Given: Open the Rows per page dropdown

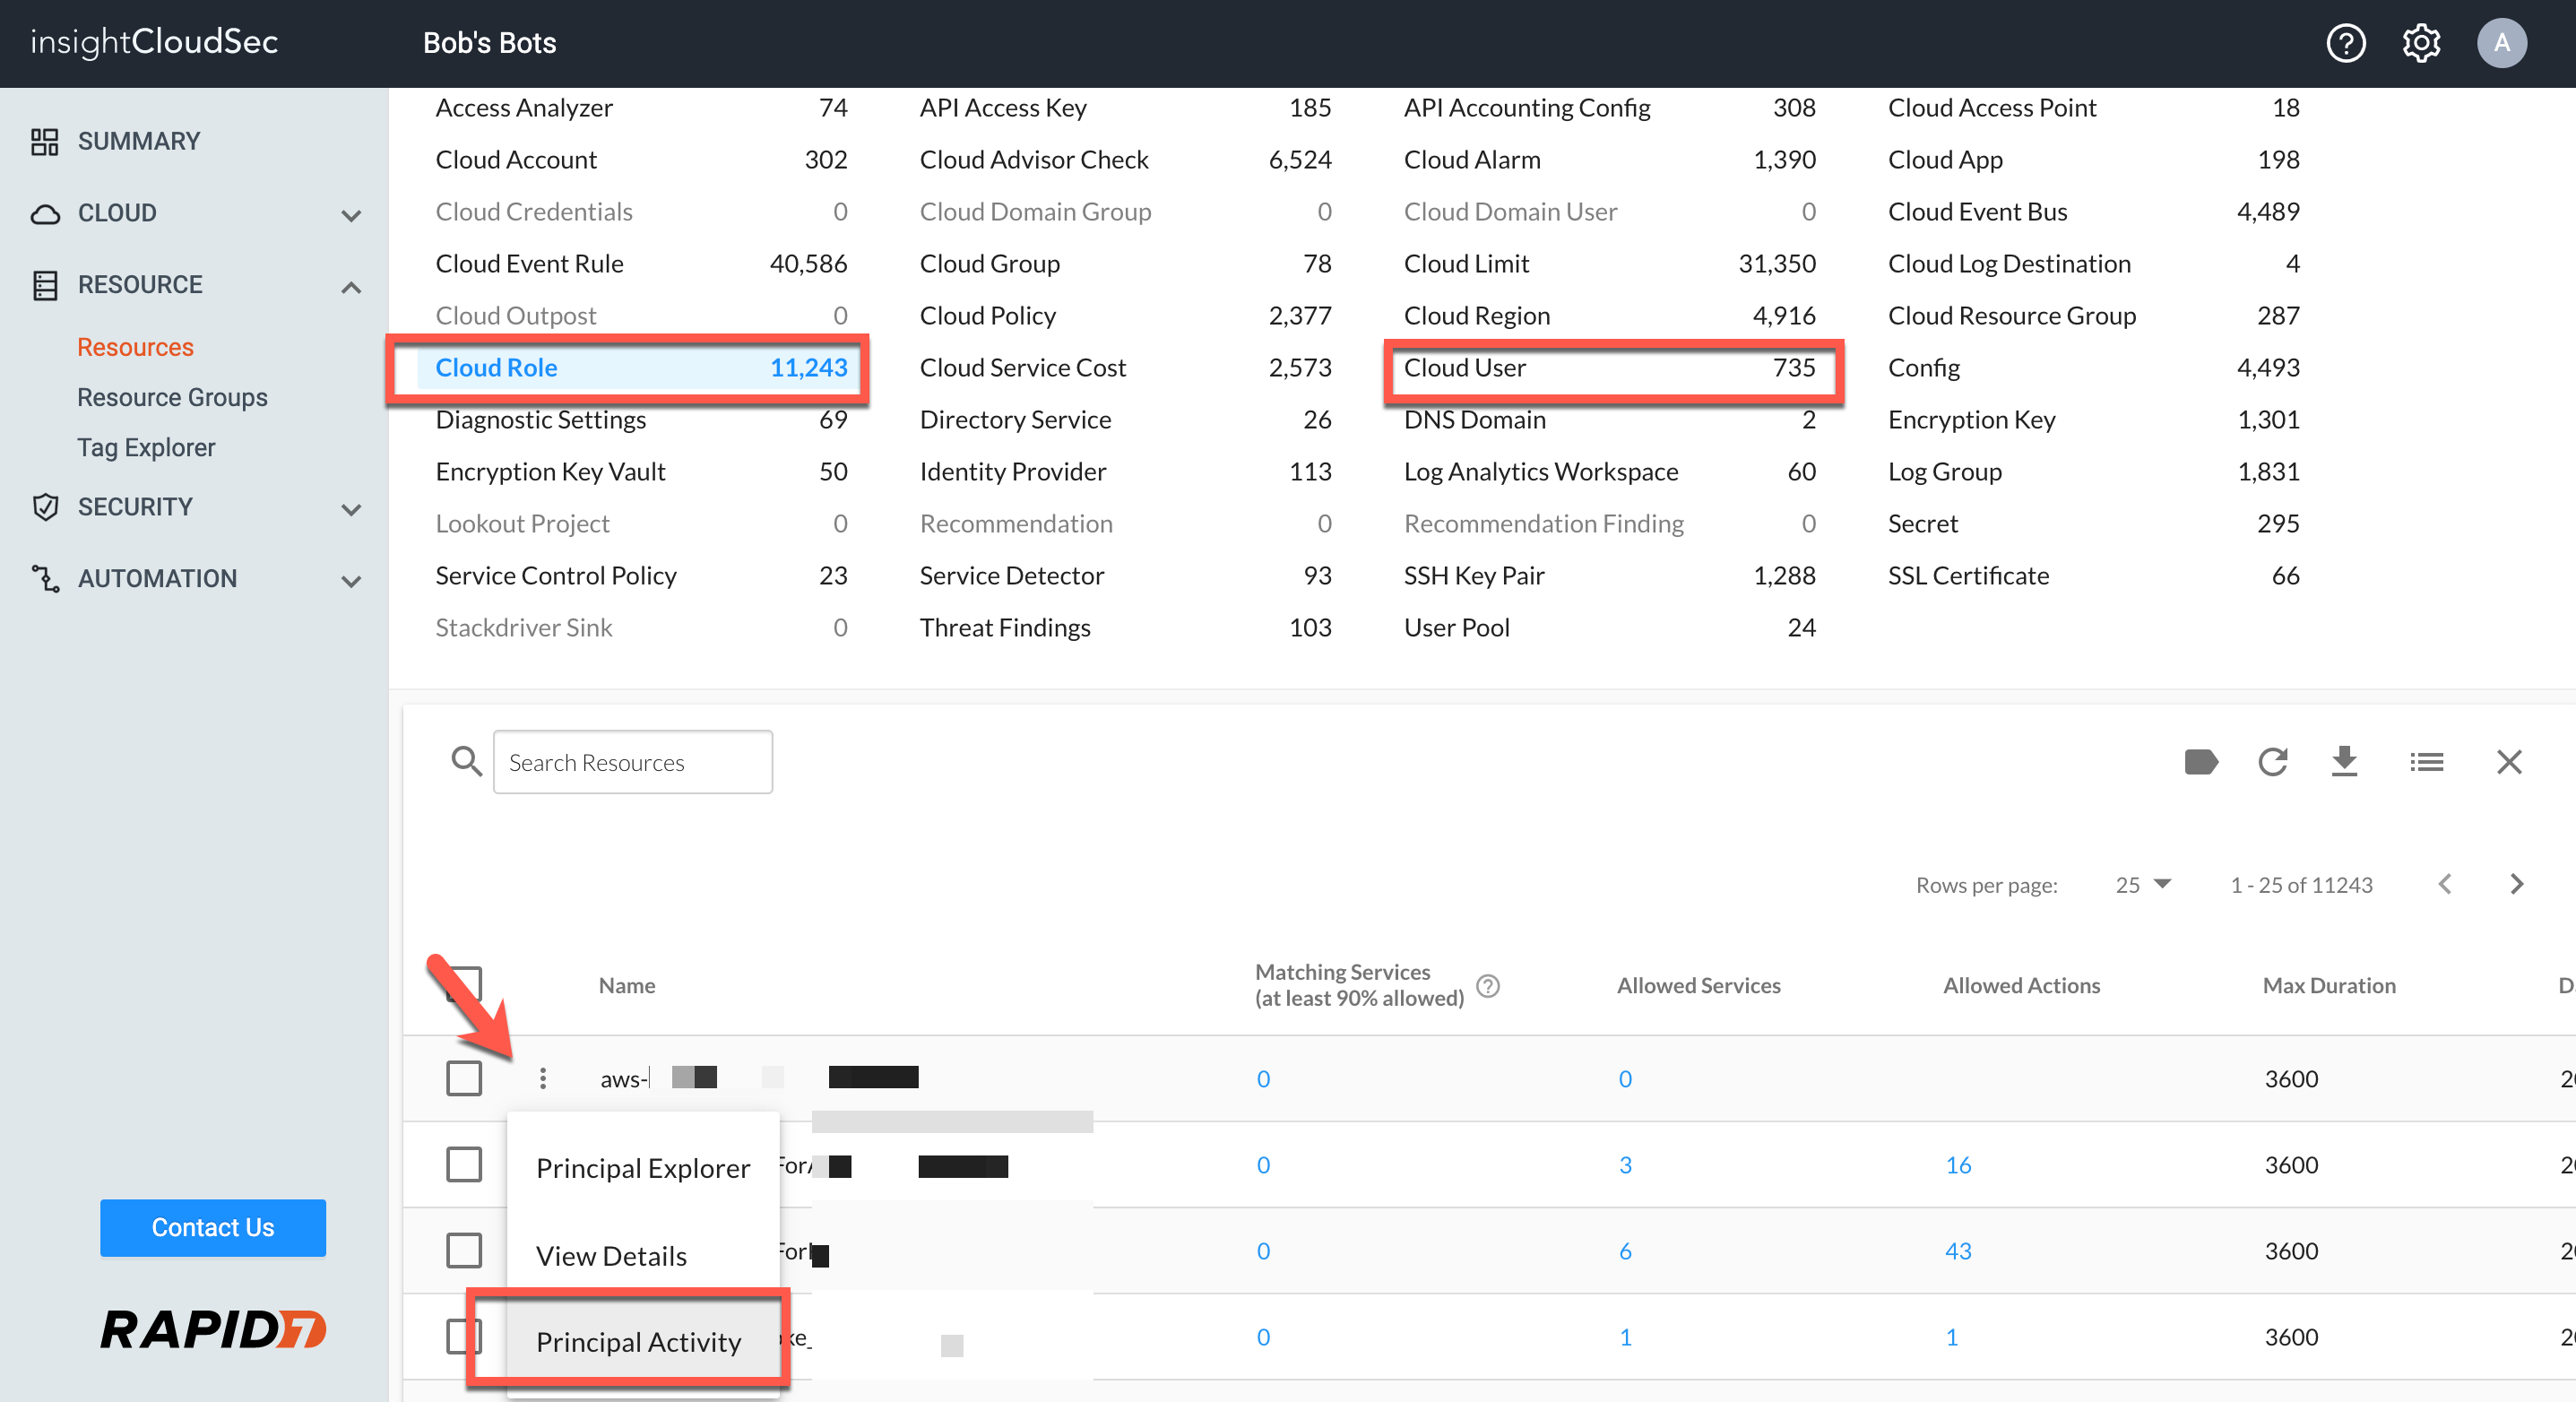Looking at the screenshot, I should click(x=2143, y=884).
